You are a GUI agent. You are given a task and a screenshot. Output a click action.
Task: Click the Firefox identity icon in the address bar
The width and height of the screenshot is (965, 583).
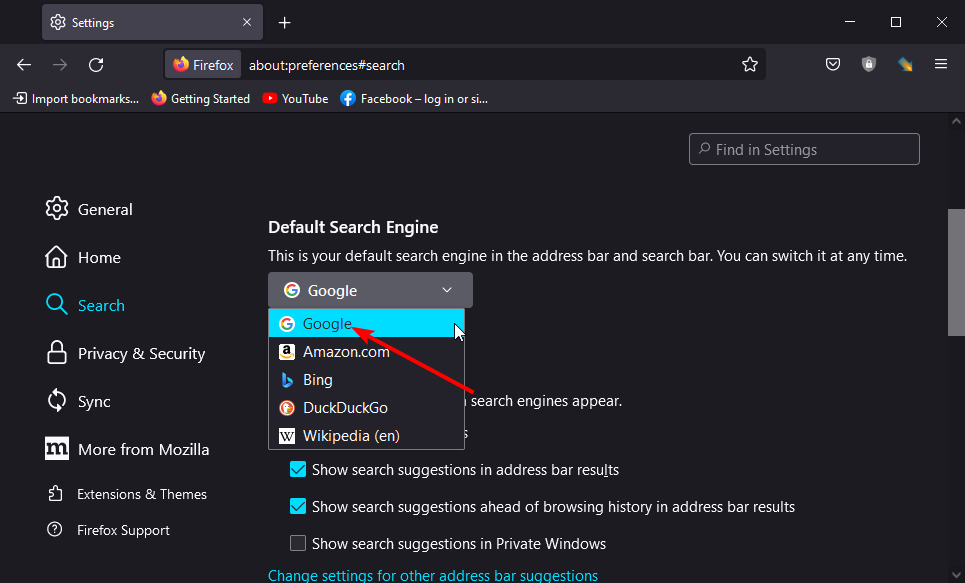pos(203,65)
